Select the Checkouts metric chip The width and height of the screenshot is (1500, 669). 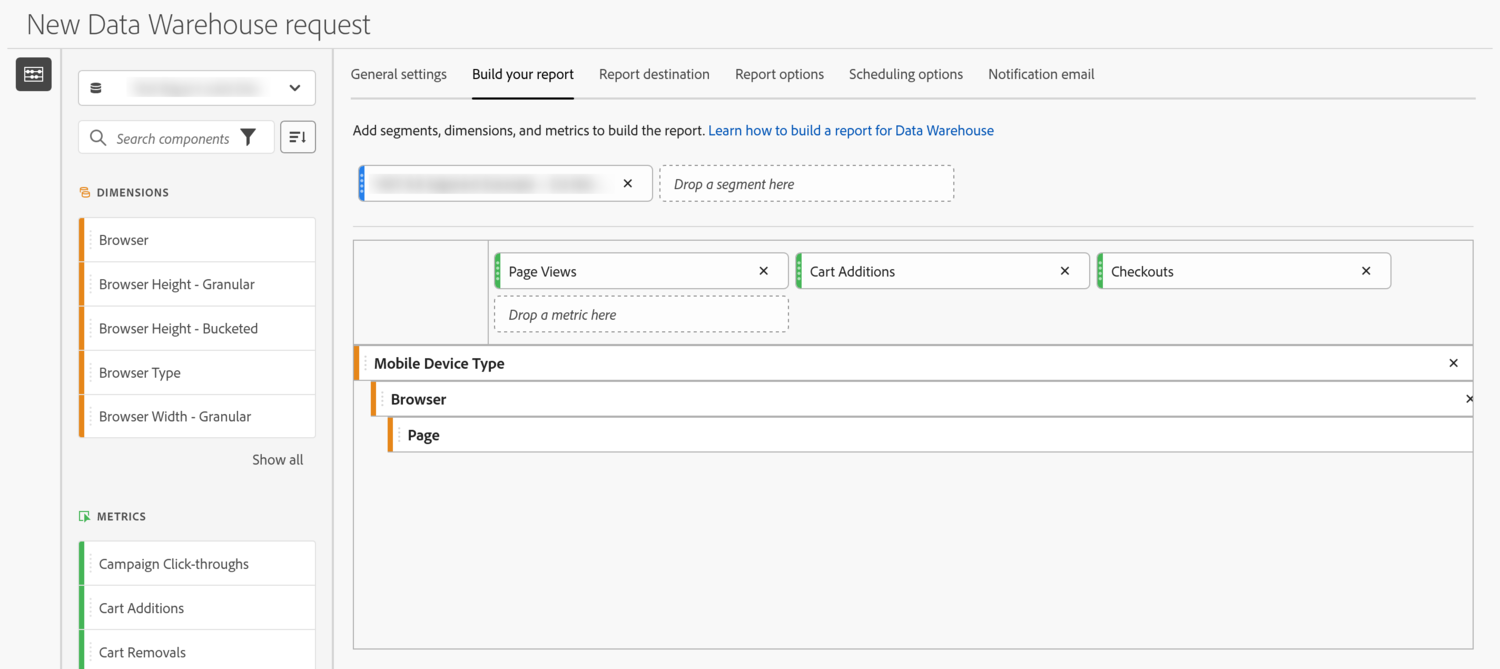(1244, 271)
